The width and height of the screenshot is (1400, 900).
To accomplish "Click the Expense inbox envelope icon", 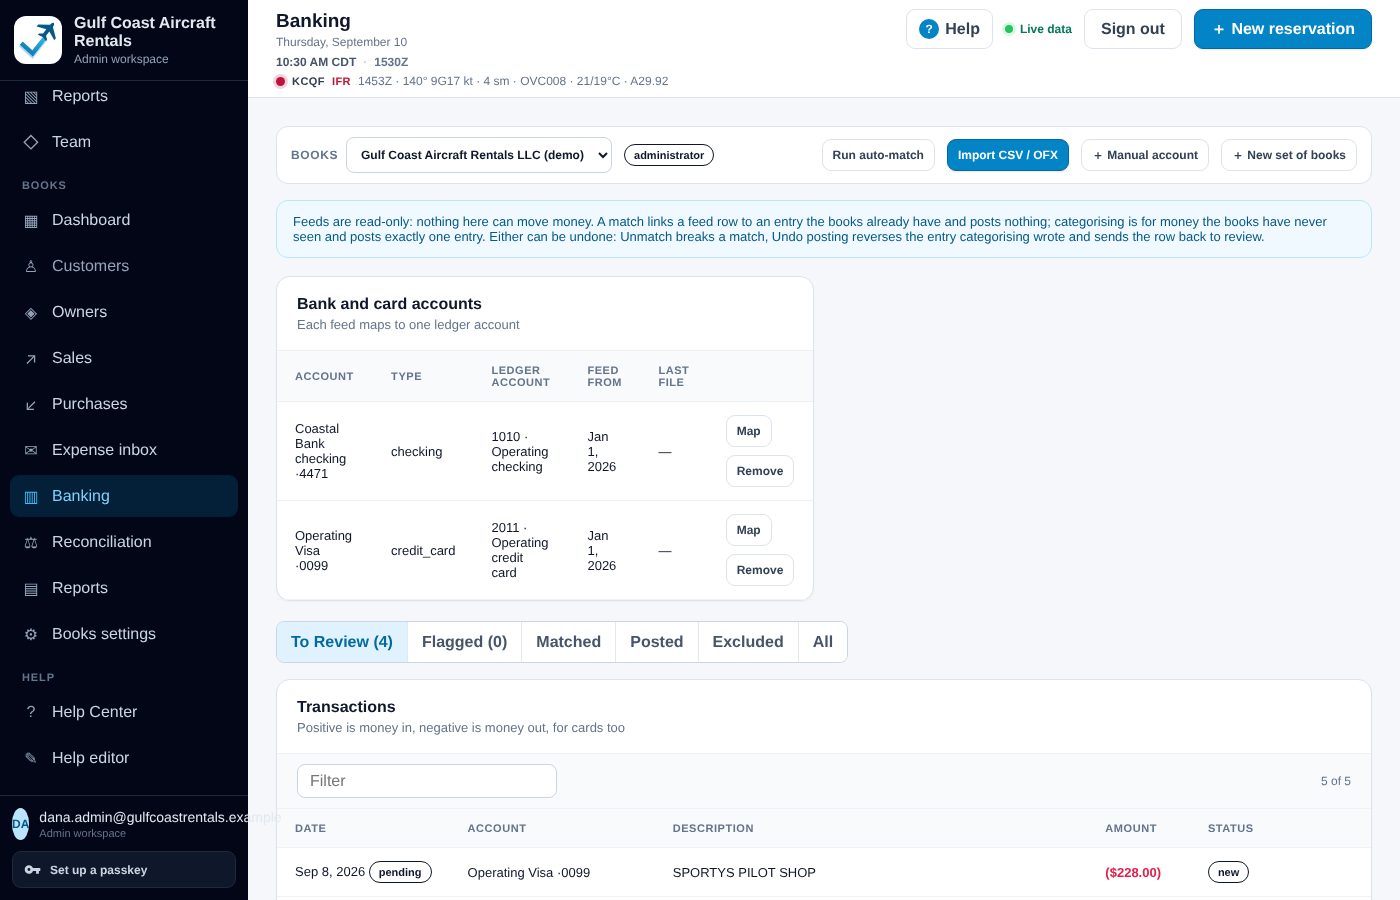I will [x=31, y=451].
